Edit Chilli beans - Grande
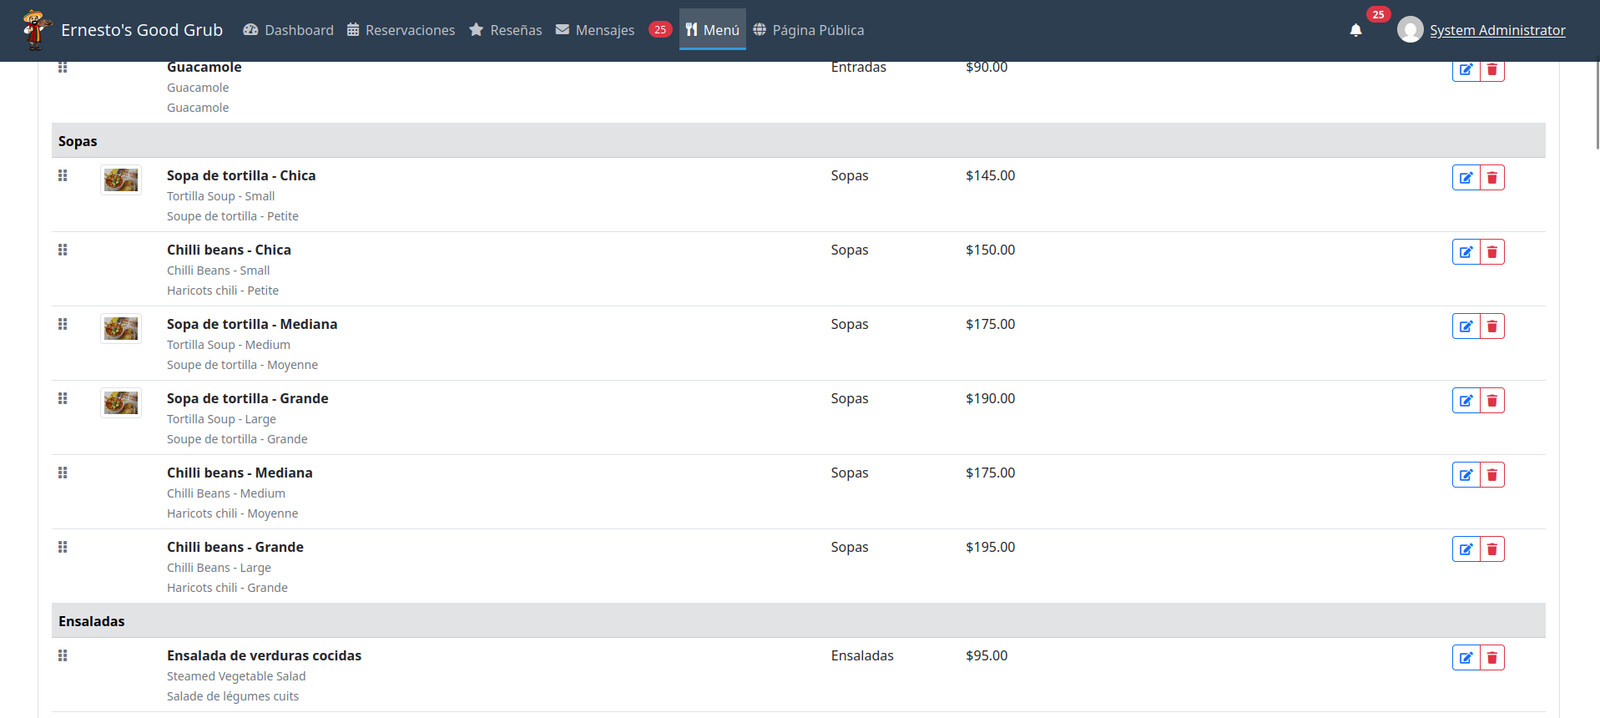The image size is (1600, 718). coord(1465,549)
